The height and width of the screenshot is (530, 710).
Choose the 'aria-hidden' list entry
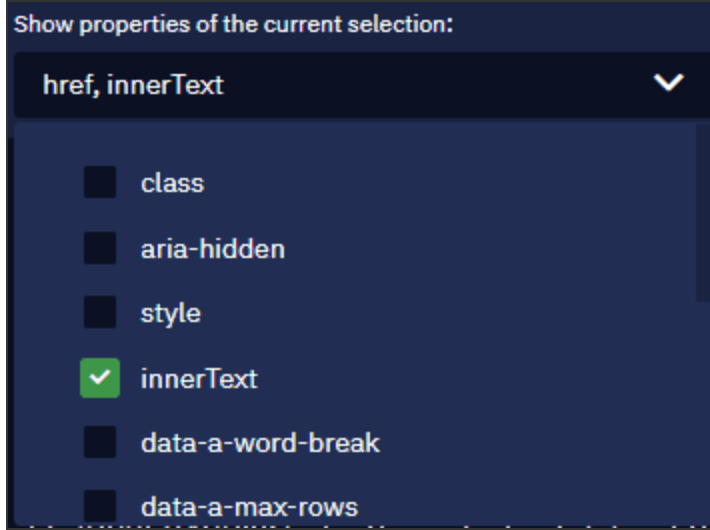point(213,249)
